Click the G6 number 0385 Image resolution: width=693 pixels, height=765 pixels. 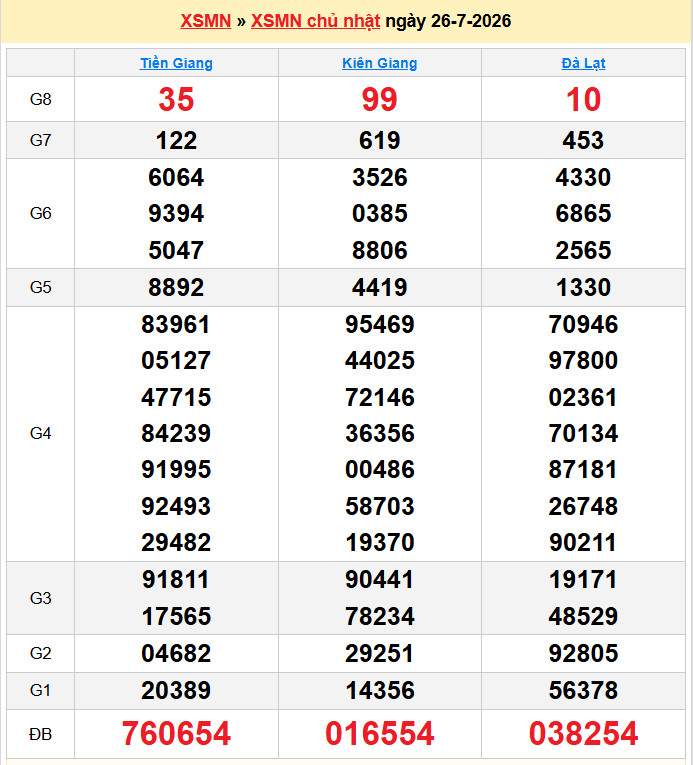coord(380,213)
